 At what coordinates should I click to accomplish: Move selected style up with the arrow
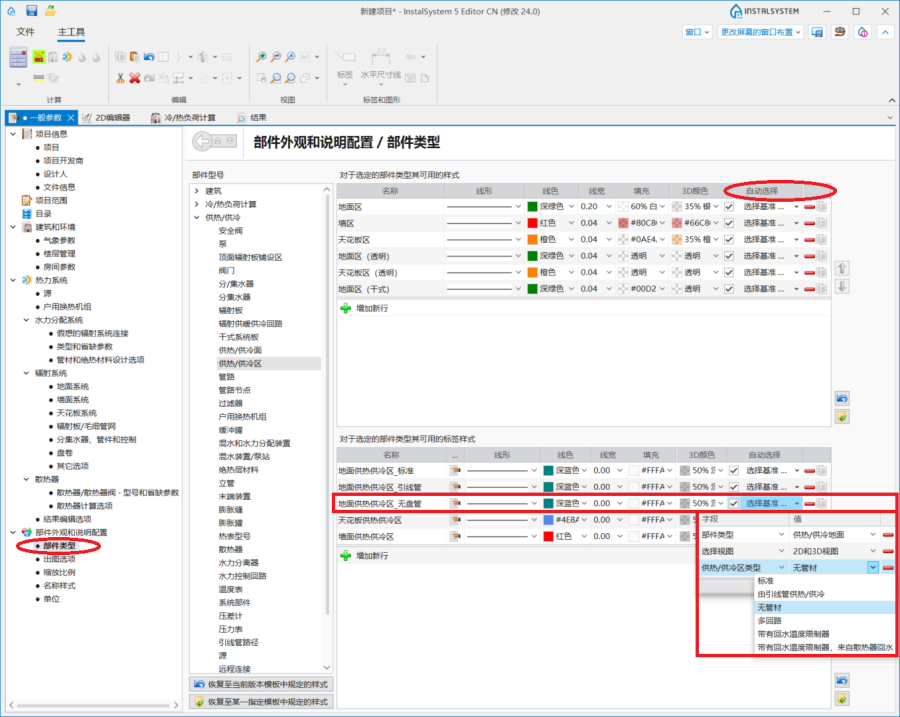click(x=842, y=268)
